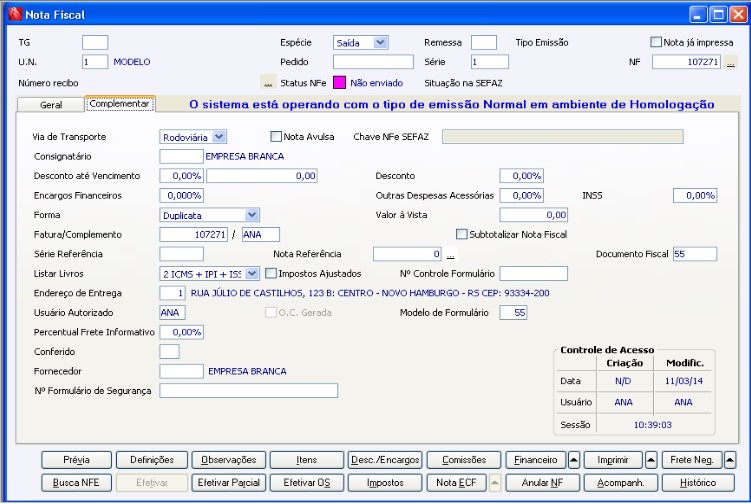Image resolution: width=751 pixels, height=504 pixels.
Task: Click the Prévia button
Action: [x=76, y=460]
